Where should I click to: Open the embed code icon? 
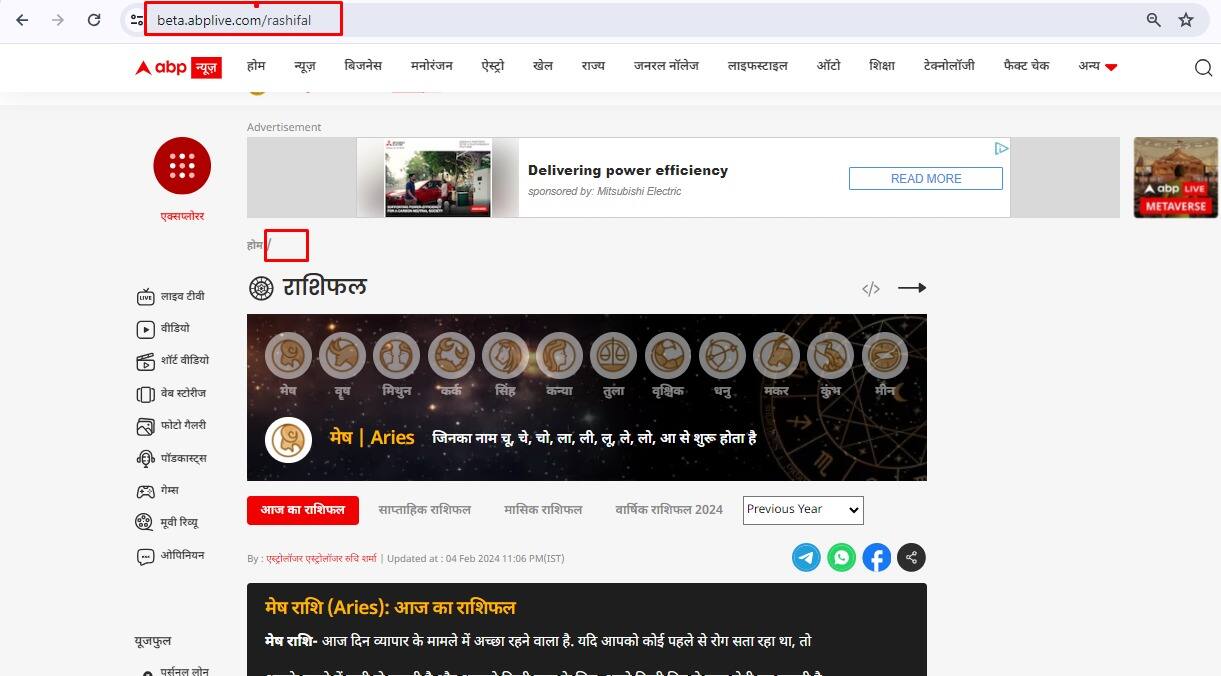pos(871,289)
